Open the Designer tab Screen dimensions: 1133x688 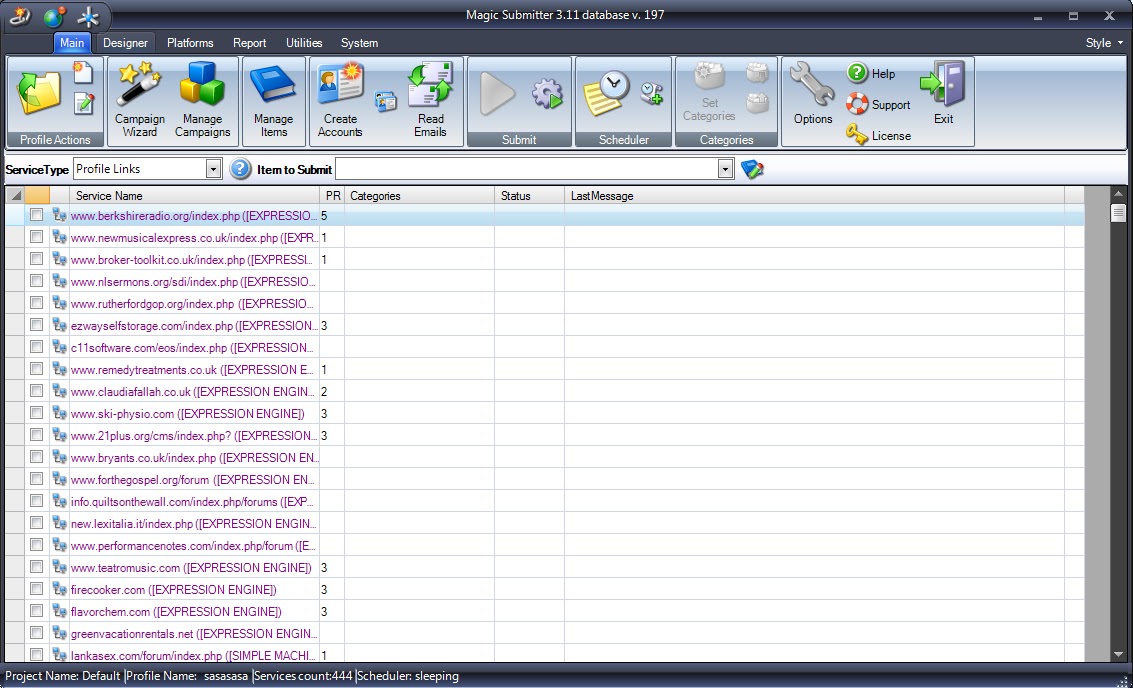[x=125, y=43]
